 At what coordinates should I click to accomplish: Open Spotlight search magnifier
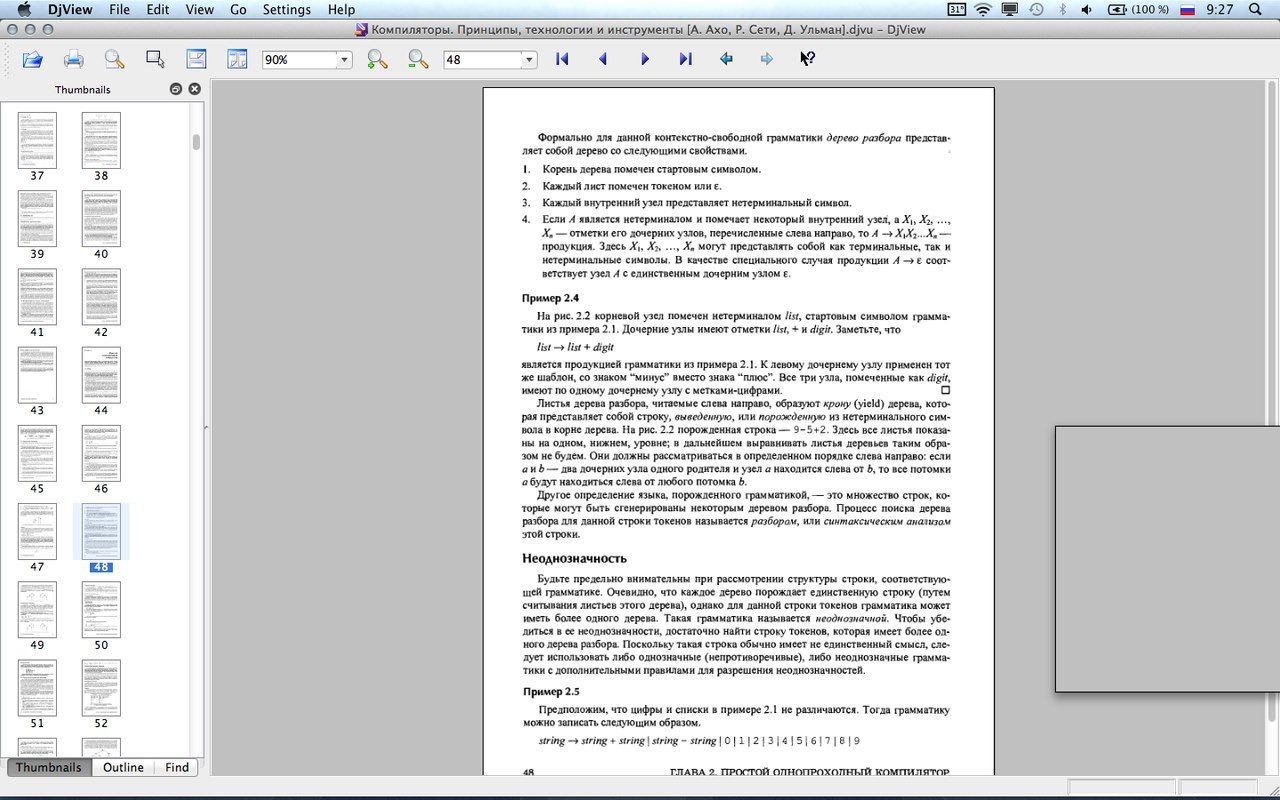click(1256, 9)
